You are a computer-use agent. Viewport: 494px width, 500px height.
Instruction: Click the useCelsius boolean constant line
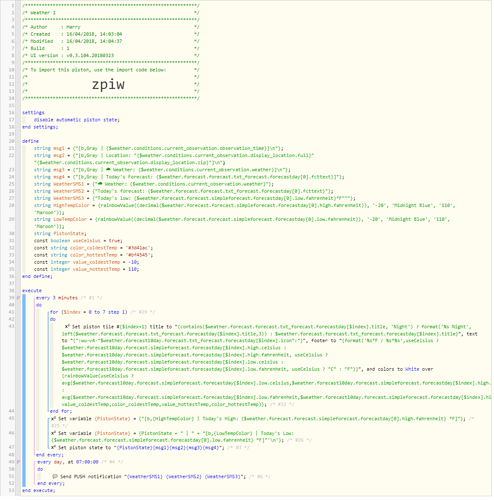click(78, 242)
